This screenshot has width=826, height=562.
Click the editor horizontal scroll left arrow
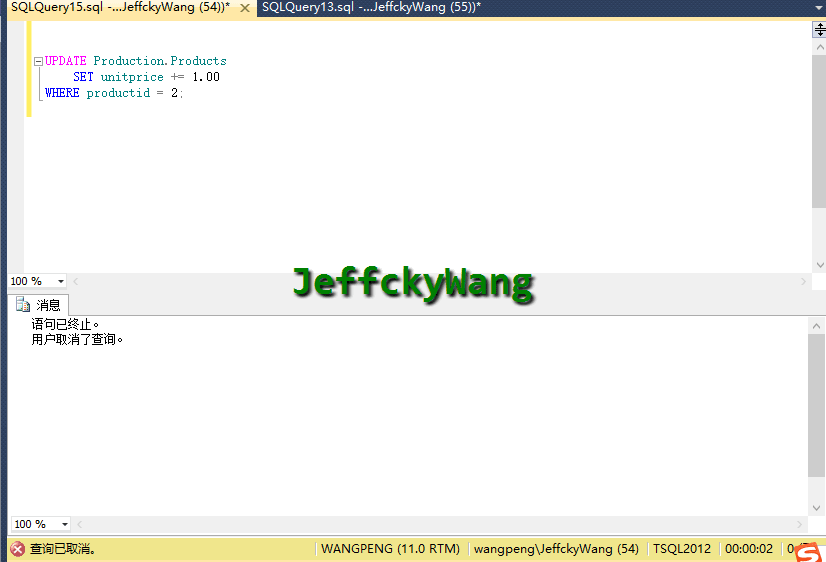76,281
